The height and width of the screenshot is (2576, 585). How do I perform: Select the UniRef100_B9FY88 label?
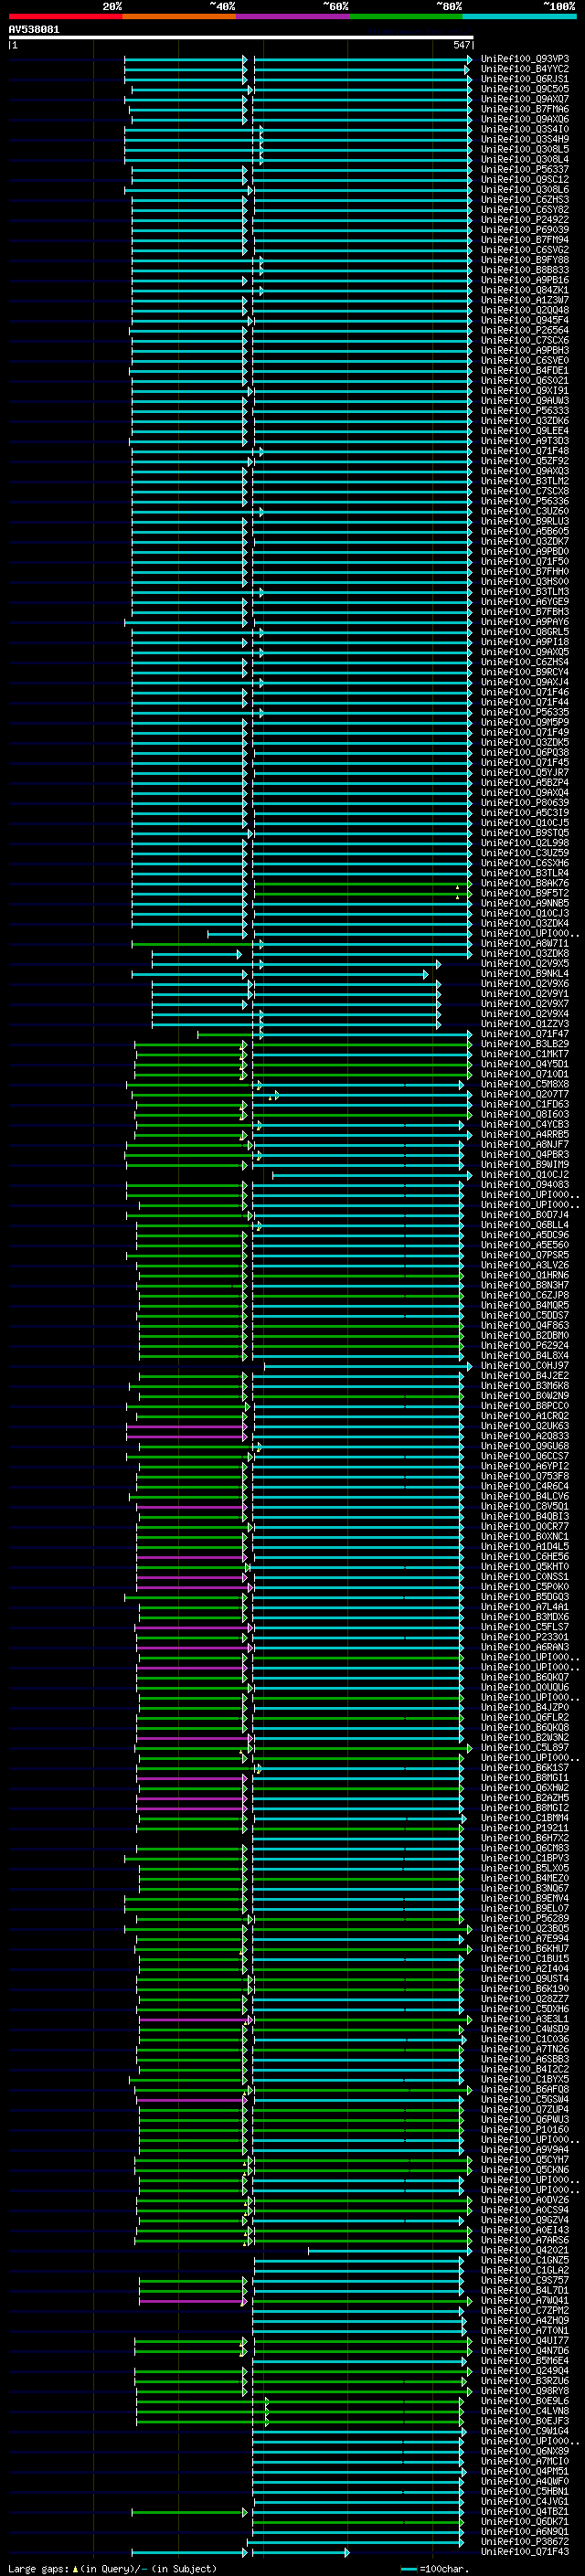tap(524, 260)
